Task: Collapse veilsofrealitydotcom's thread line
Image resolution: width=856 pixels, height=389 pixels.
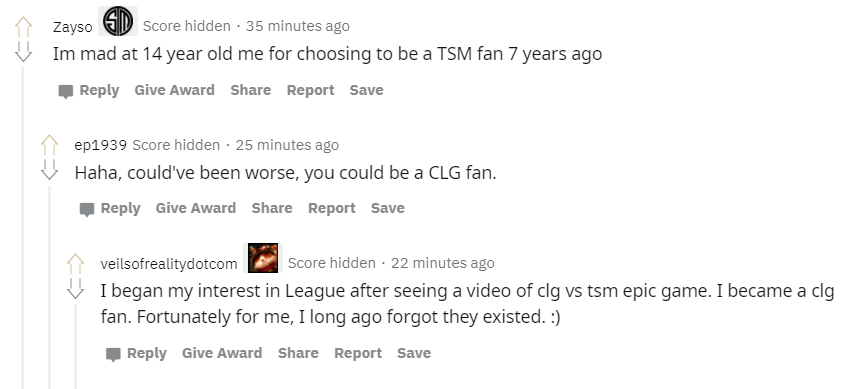Action: click(x=75, y=346)
